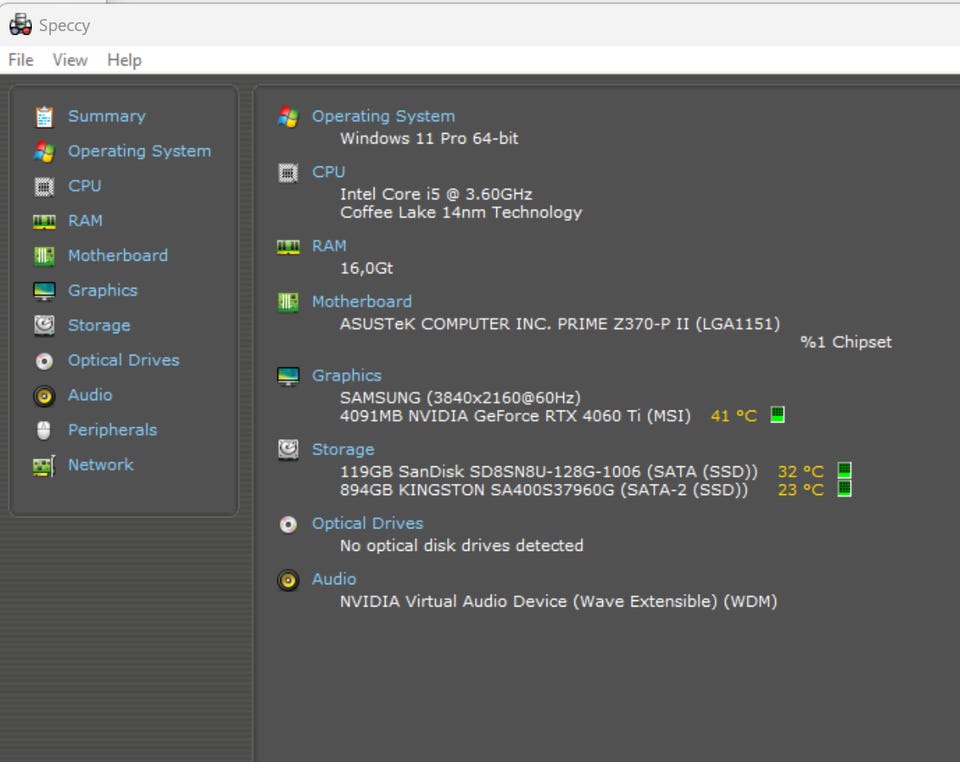Open the File menu
This screenshot has width=960, height=762.
(21, 60)
